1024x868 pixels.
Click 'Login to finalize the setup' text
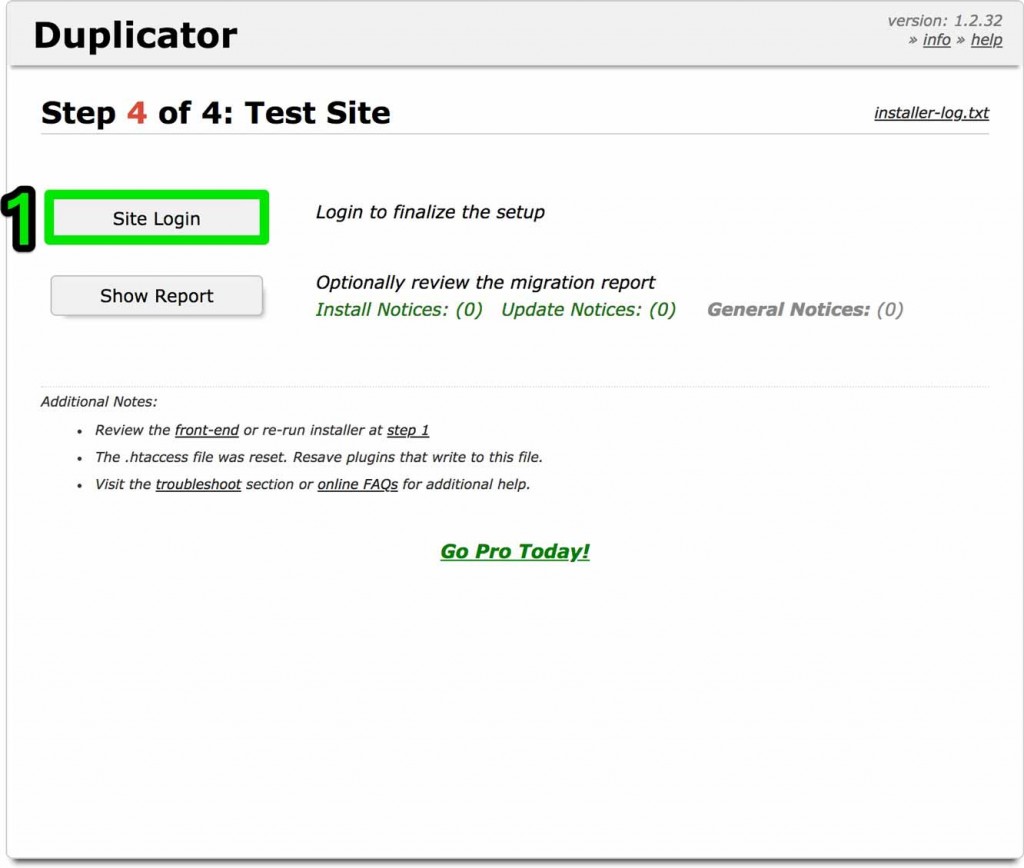coord(430,212)
